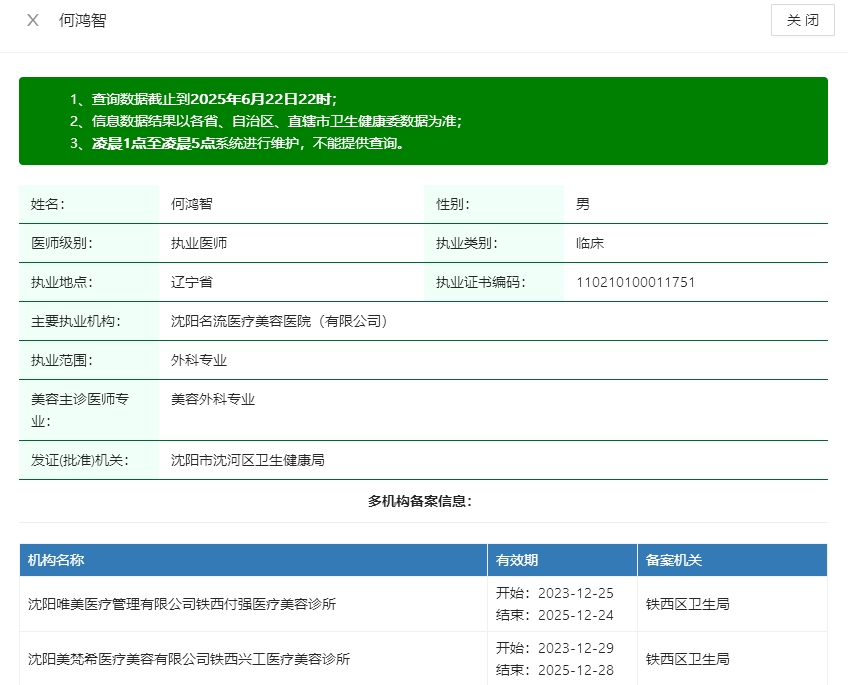Click the value 沈阳市沈河区卫生健康局

[248, 460]
